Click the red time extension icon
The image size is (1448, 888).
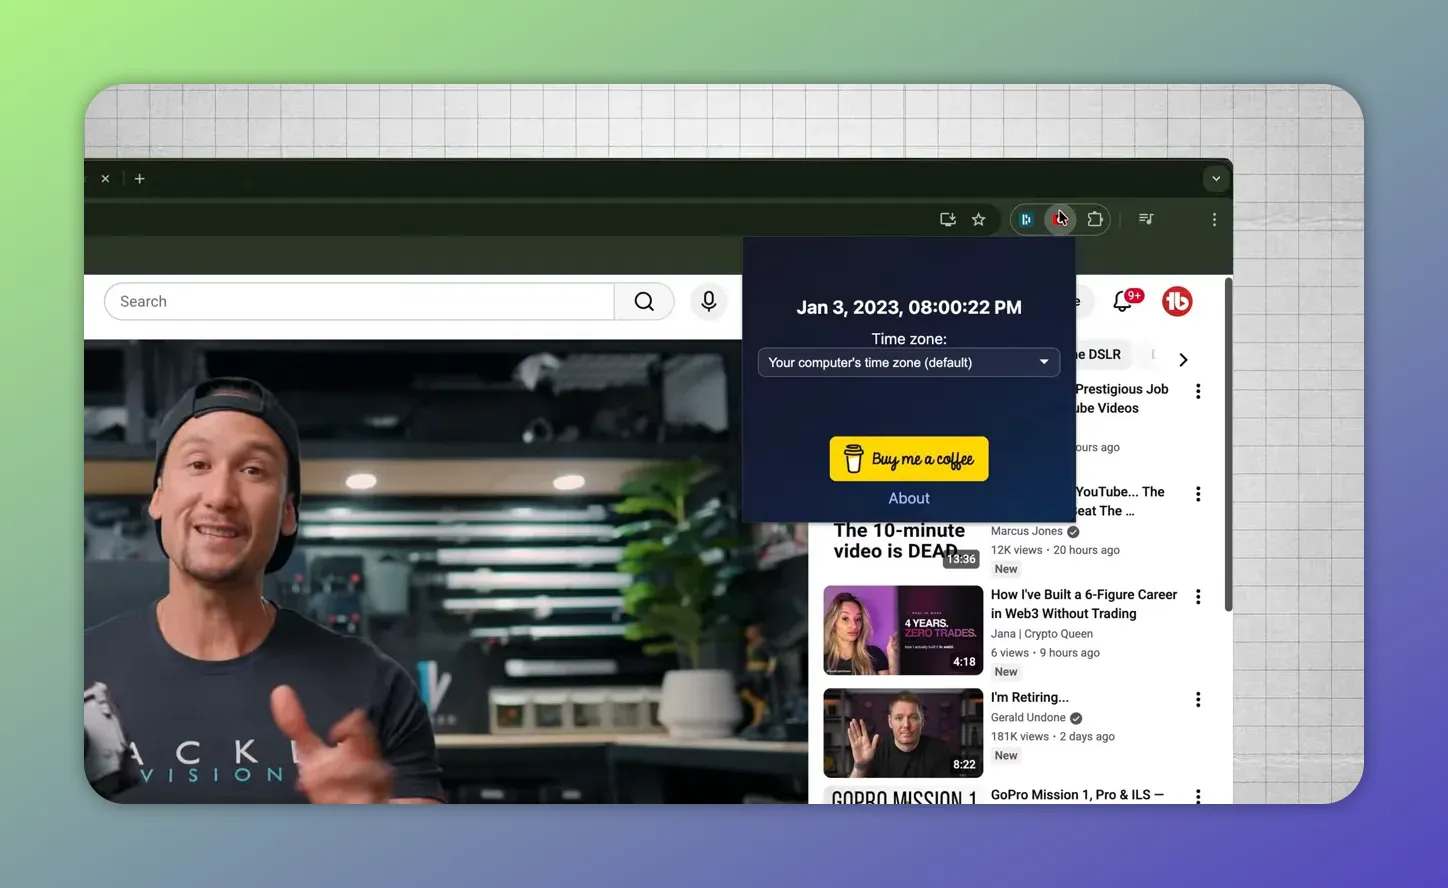1060,219
